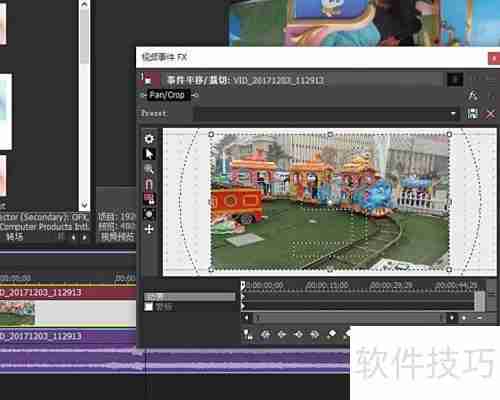Select the VID_20171203_112913 audio track header
Image resolution: width=500 pixels, height=400 pixels.
68,336
